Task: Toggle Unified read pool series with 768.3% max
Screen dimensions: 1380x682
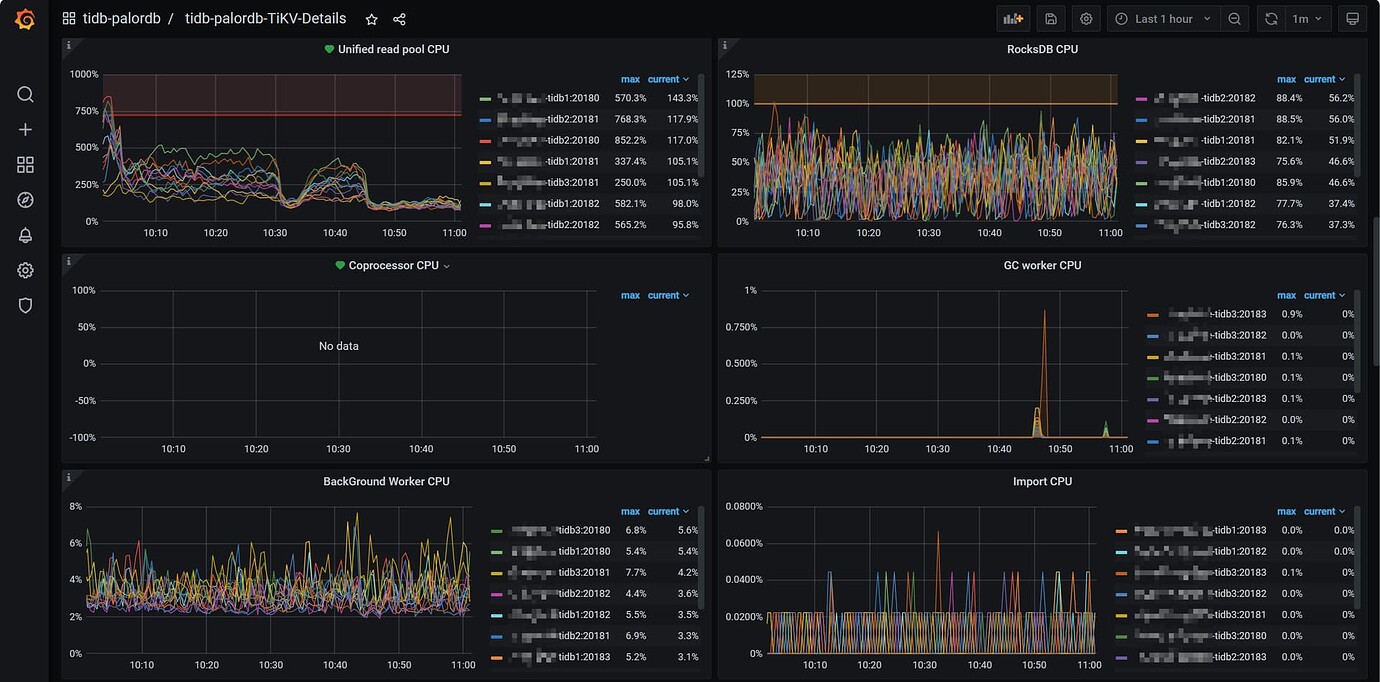Action: [548, 119]
